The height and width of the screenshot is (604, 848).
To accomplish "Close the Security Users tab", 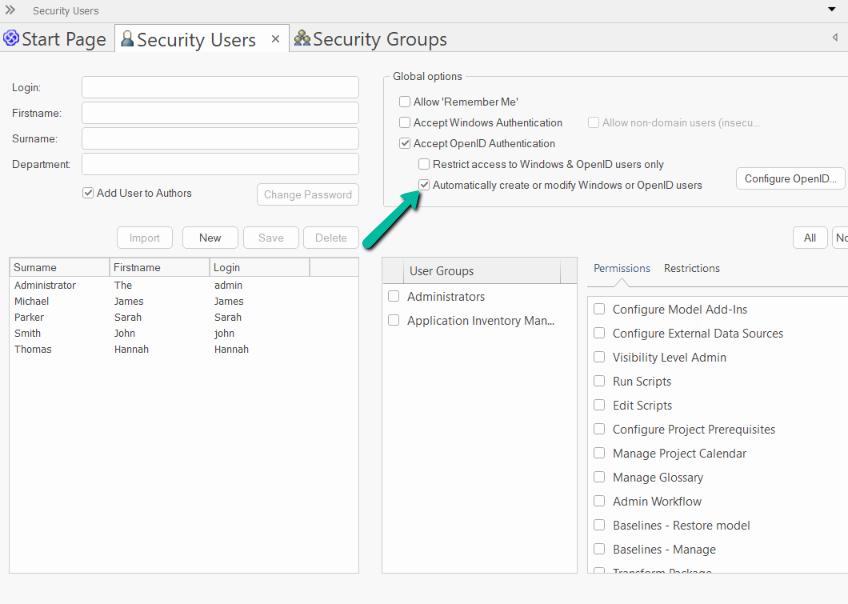I will point(275,39).
